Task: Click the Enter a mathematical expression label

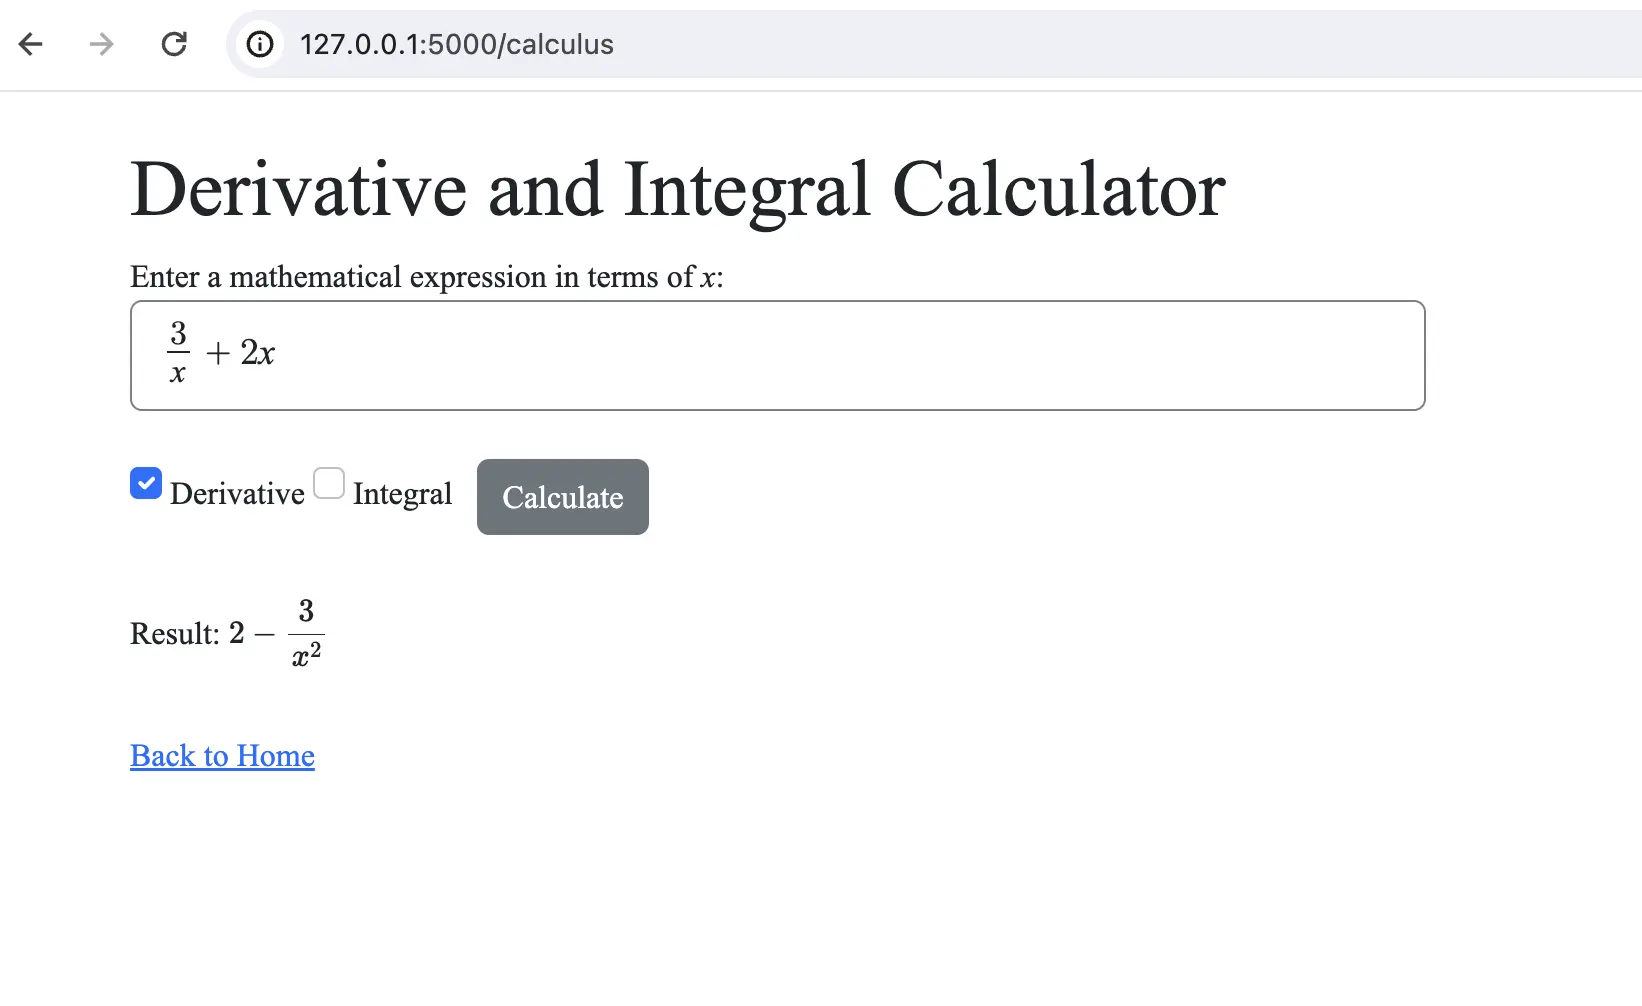Action: 427,277
